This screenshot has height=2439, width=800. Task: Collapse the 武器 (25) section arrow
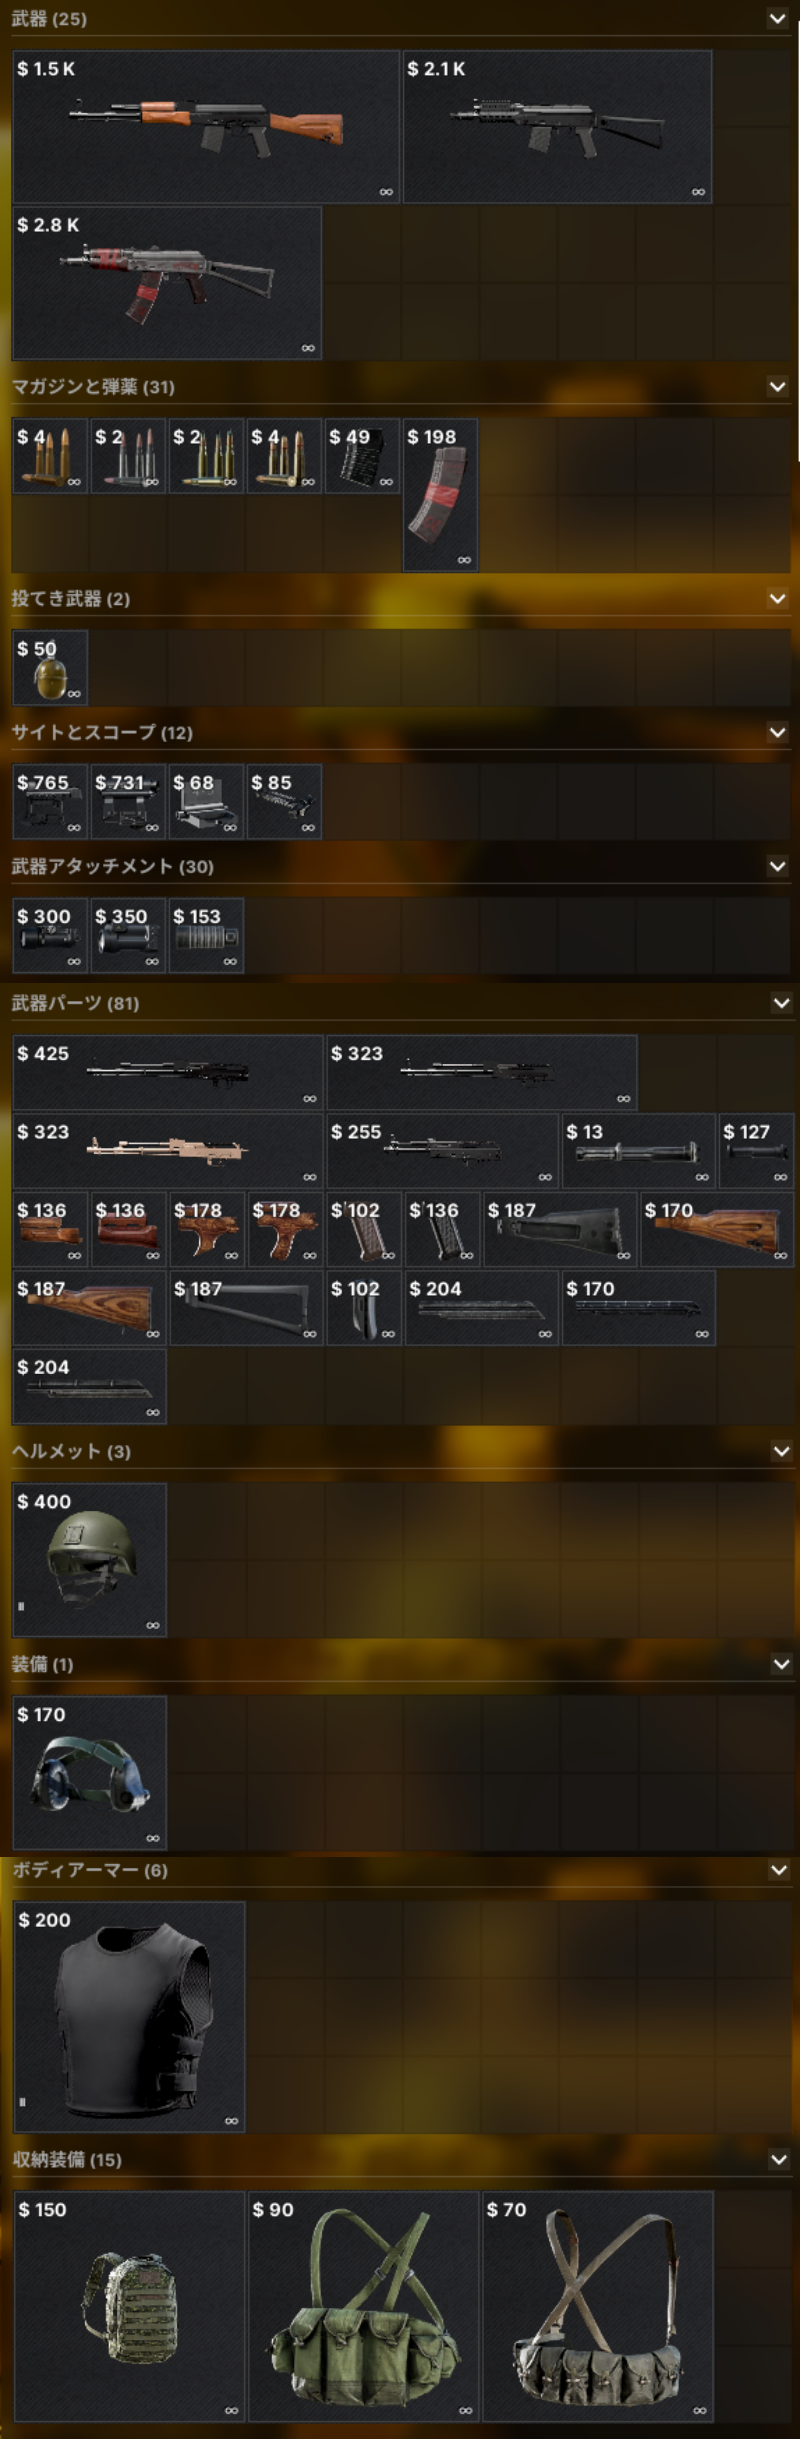(x=777, y=19)
